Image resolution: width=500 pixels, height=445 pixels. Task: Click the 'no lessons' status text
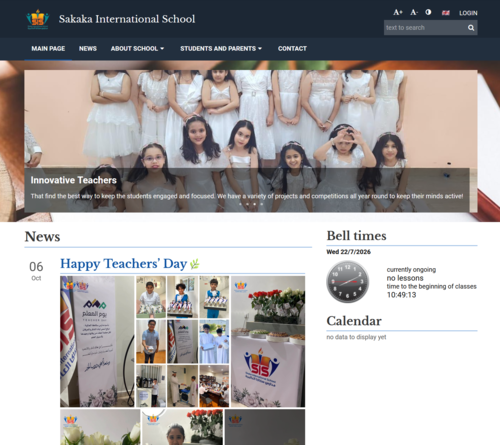point(405,278)
